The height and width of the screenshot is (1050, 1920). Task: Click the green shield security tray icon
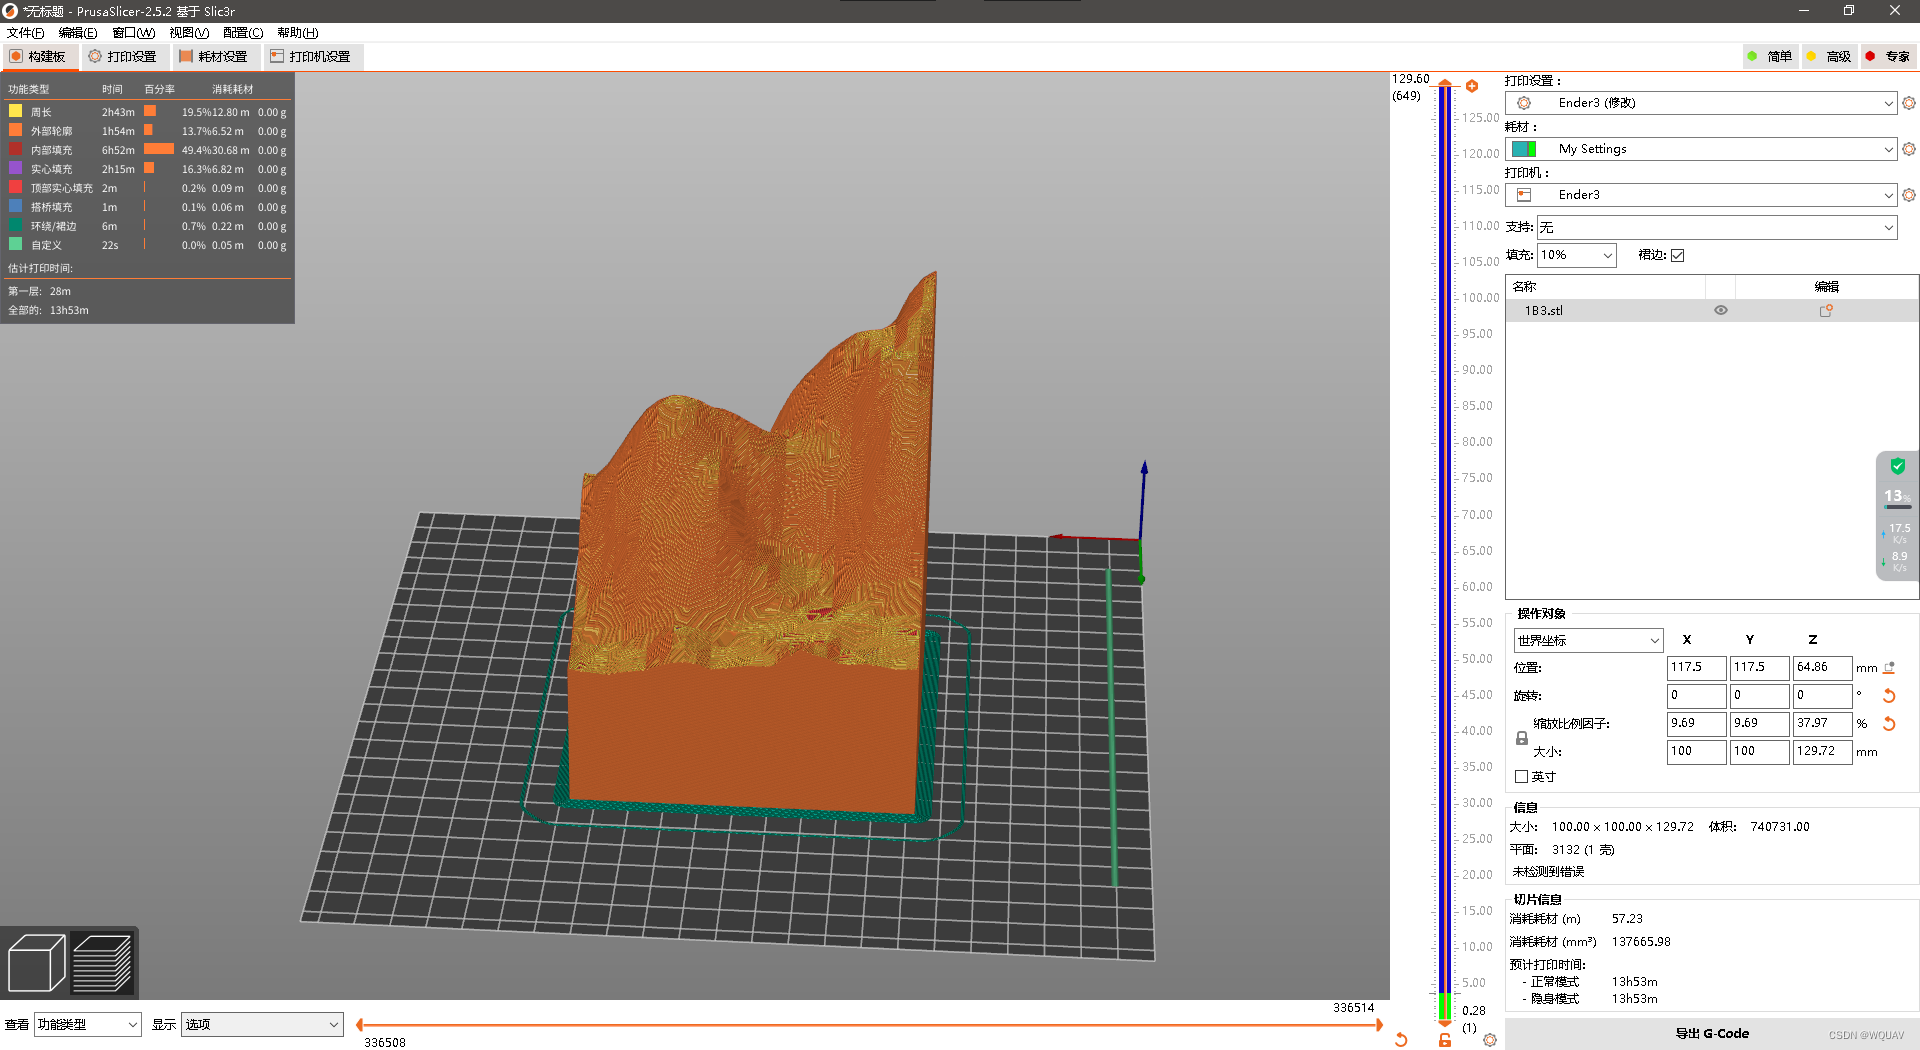(1897, 466)
